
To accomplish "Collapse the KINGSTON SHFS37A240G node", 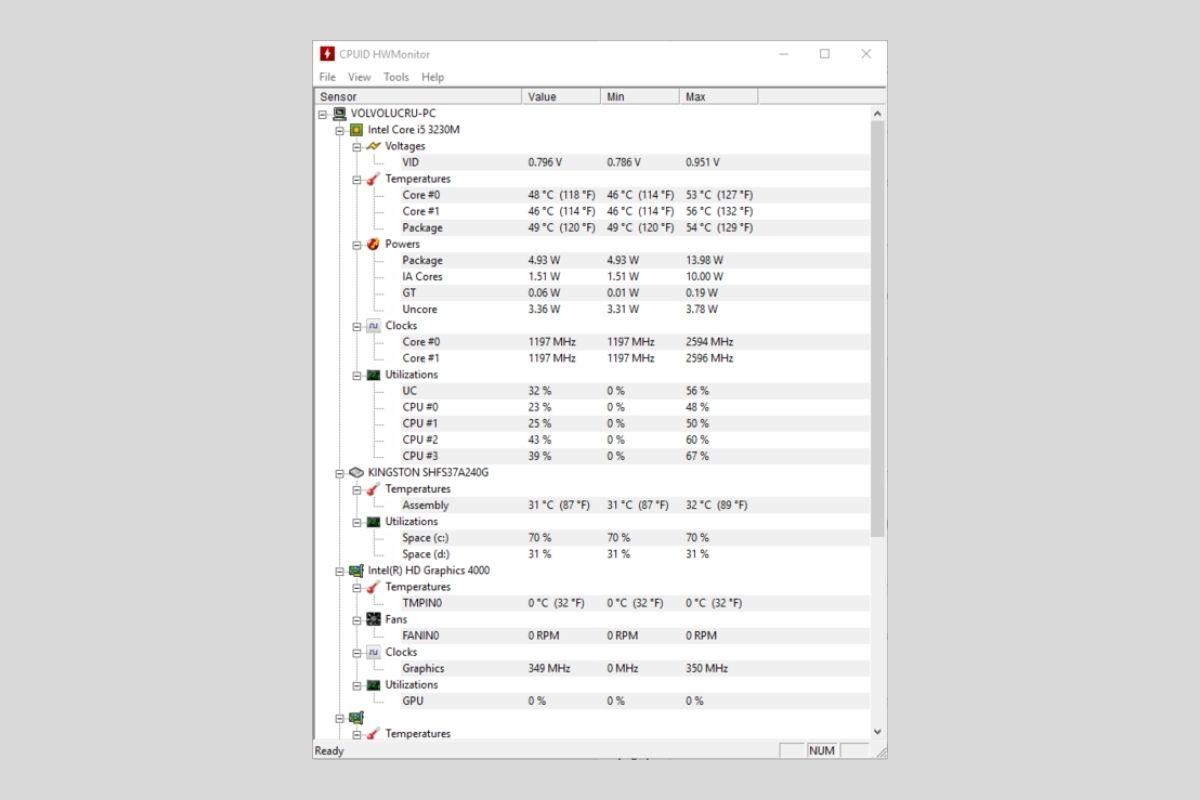I will [x=340, y=472].
